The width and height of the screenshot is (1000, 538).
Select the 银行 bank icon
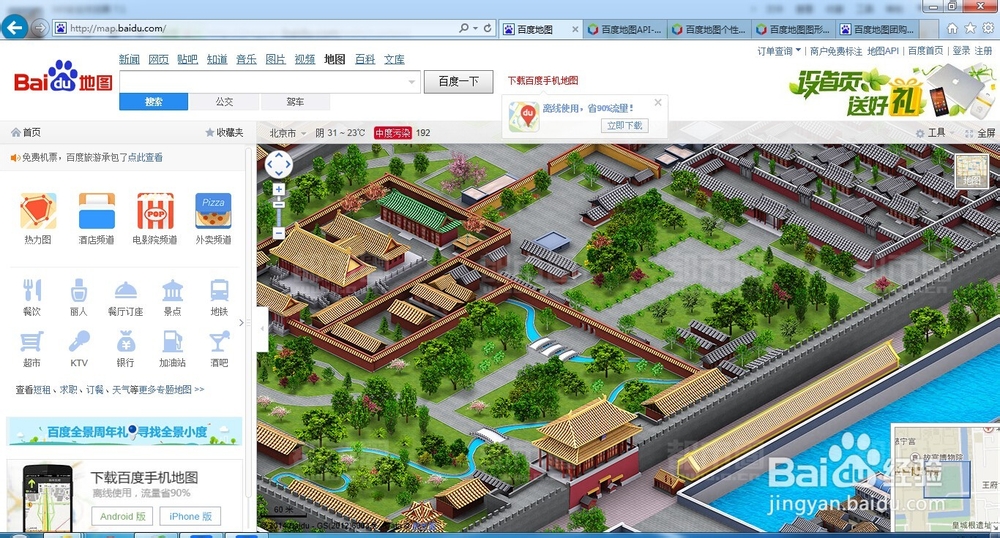pos(126,341)
